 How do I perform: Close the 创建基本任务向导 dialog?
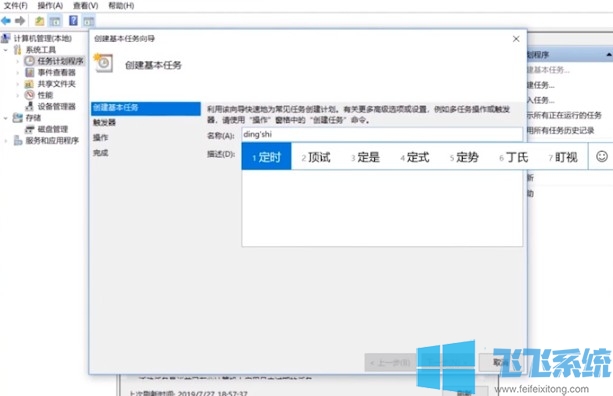click(516, 39)
